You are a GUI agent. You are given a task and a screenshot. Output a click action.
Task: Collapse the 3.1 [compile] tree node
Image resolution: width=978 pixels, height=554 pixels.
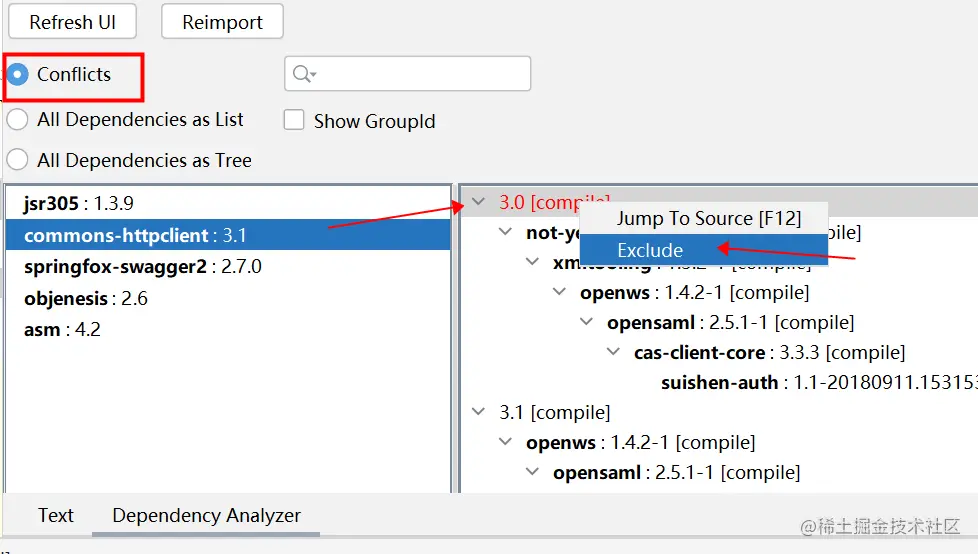tap(478, 411)
